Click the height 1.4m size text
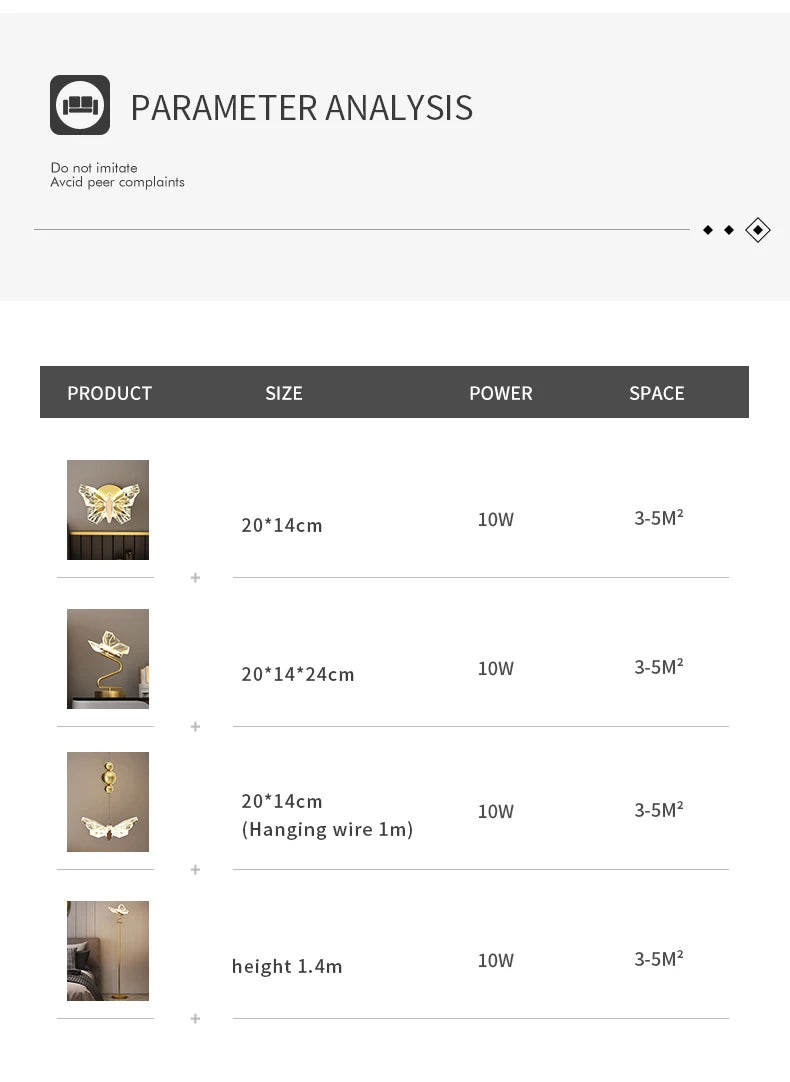 click(x=287, y=966)
